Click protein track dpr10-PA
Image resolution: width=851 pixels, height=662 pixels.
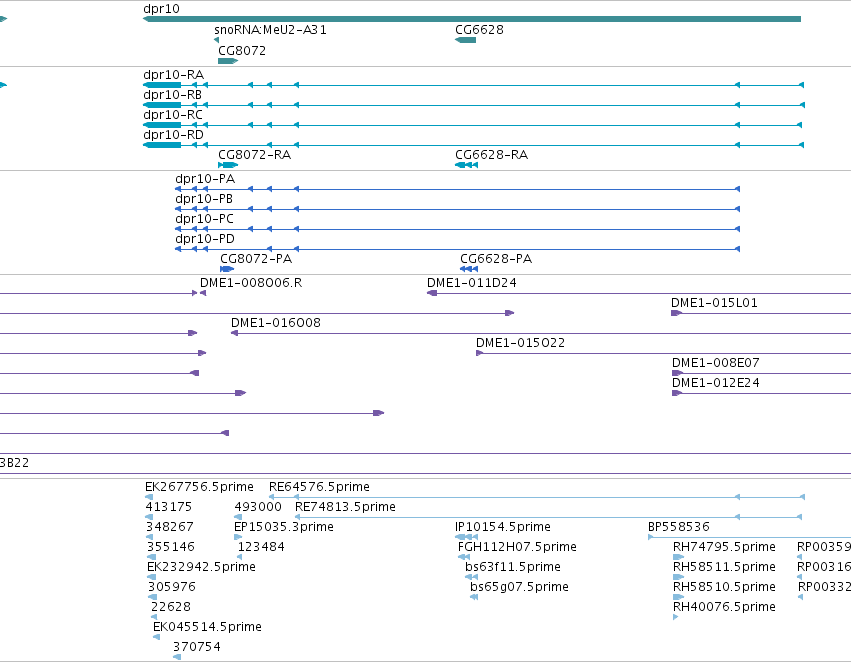458,189
